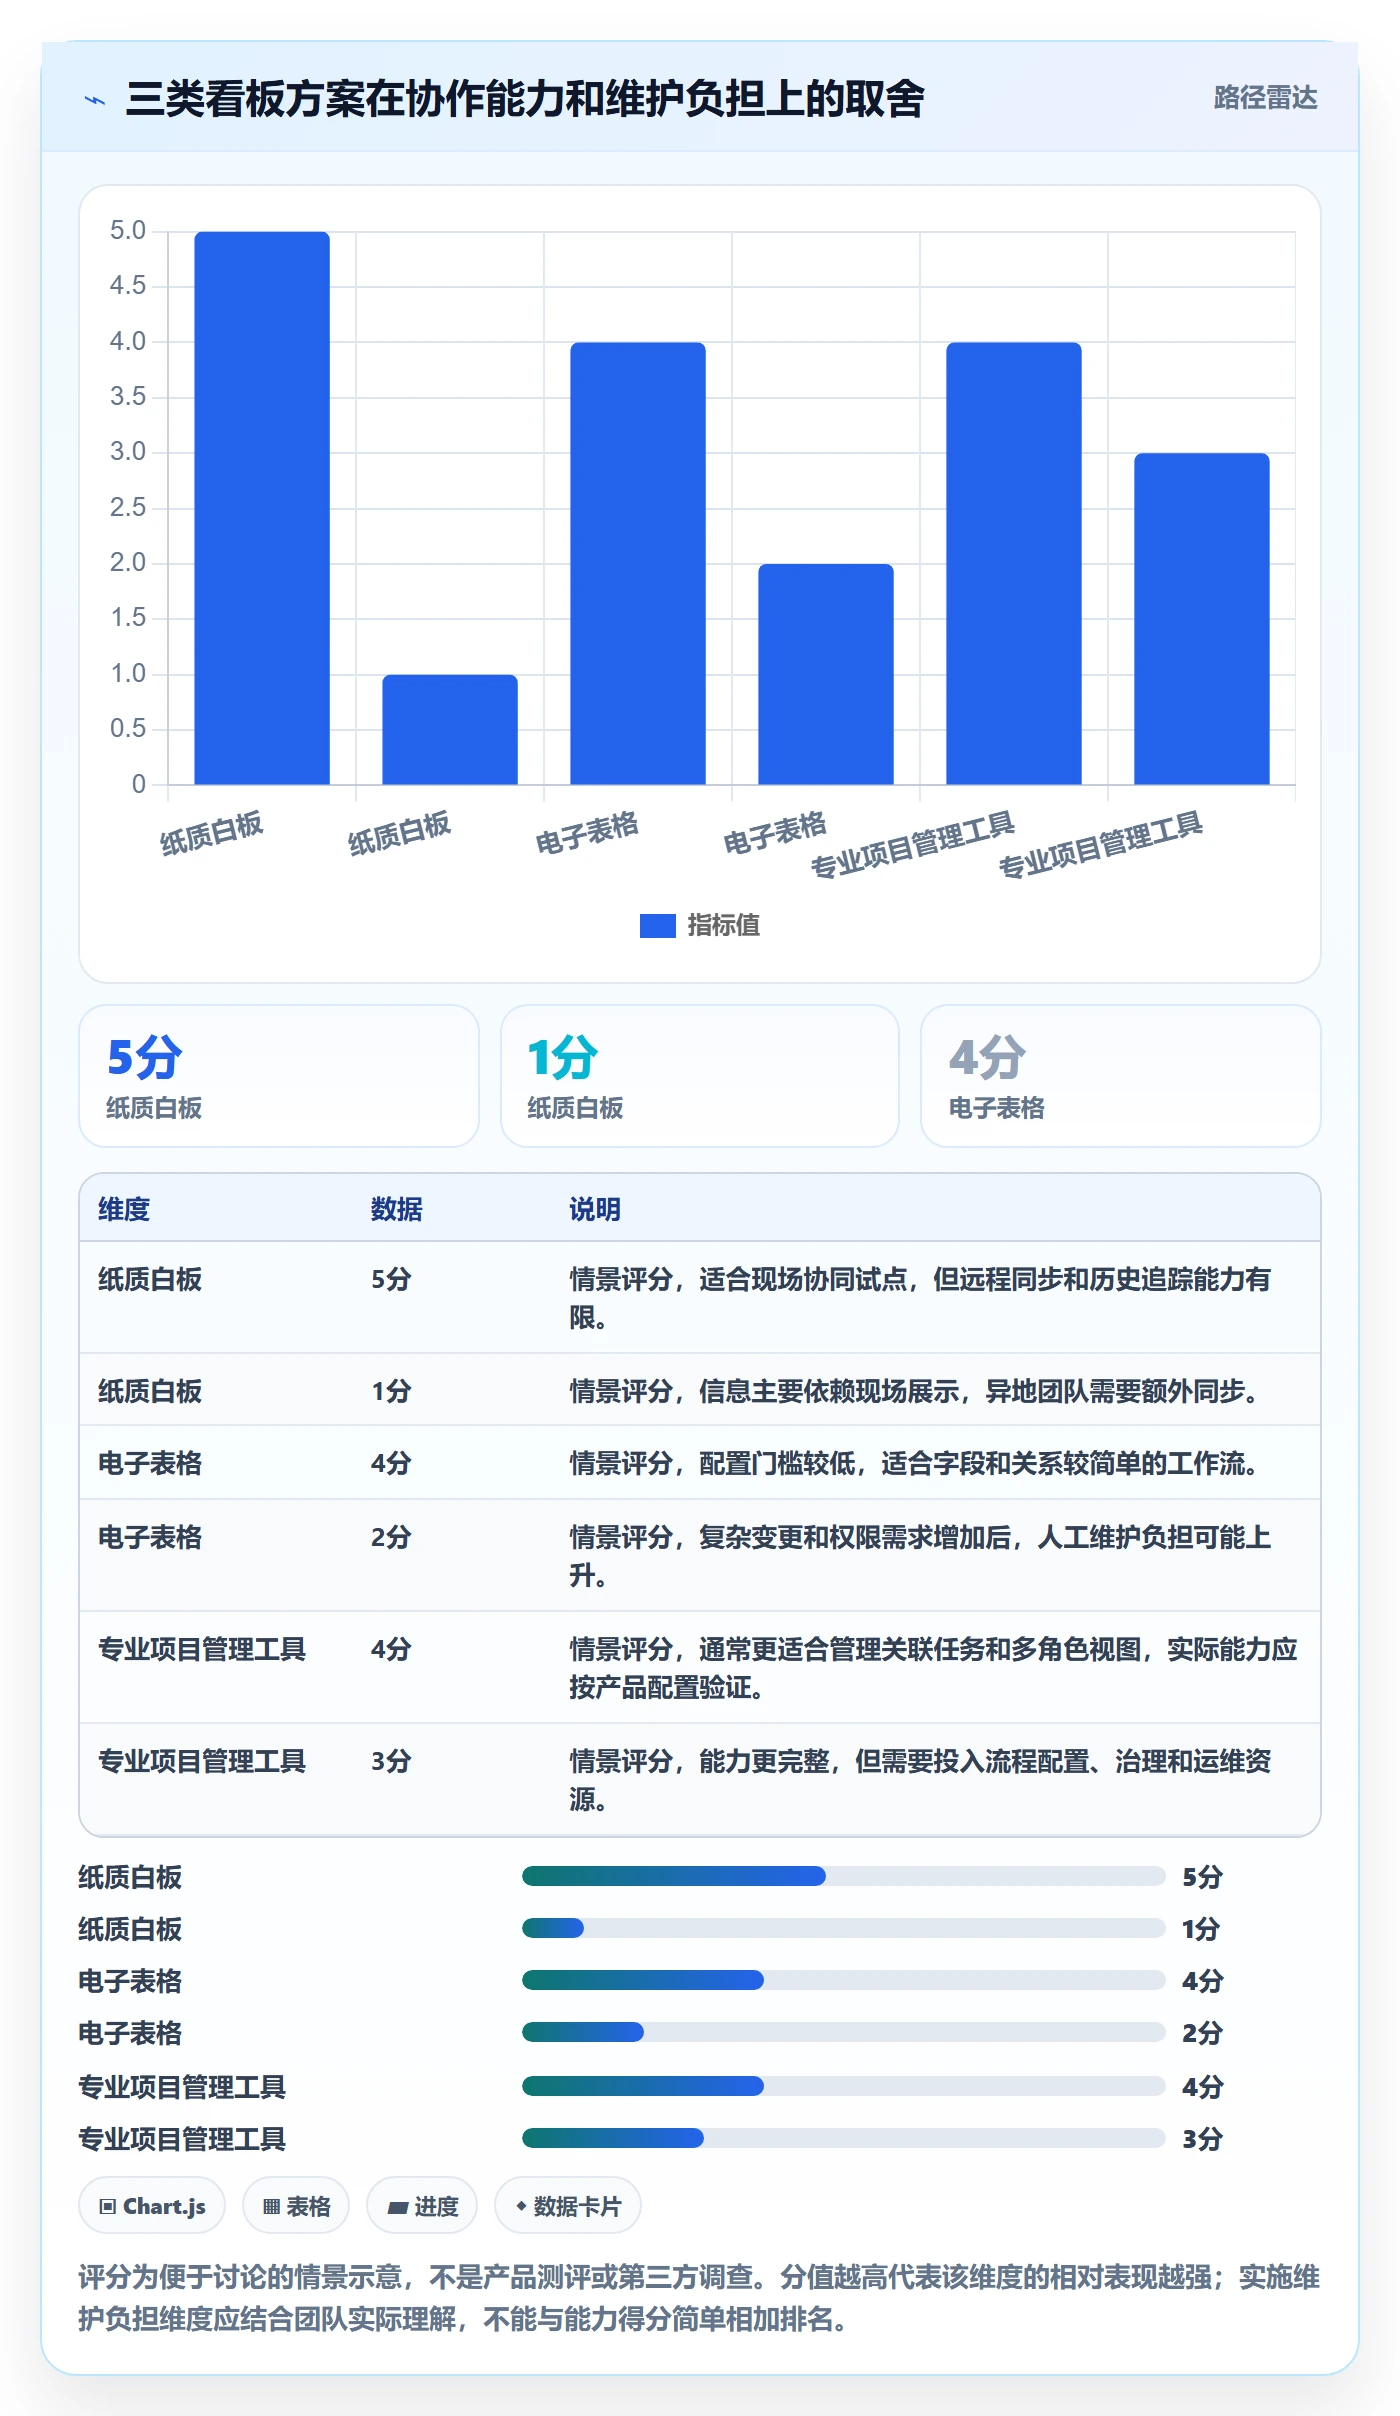
Task: Click the 2.5 y-axis tick label
Action: tap(128, 508)
